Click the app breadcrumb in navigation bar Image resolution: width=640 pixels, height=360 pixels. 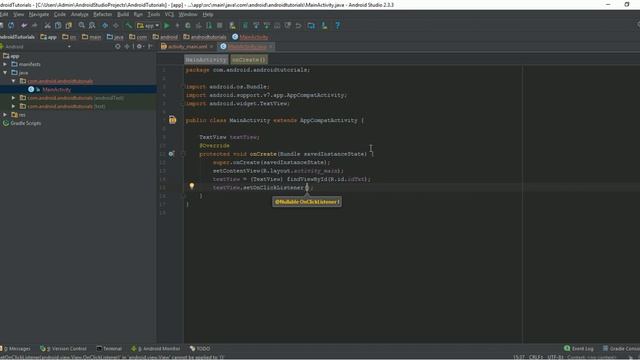49,37
